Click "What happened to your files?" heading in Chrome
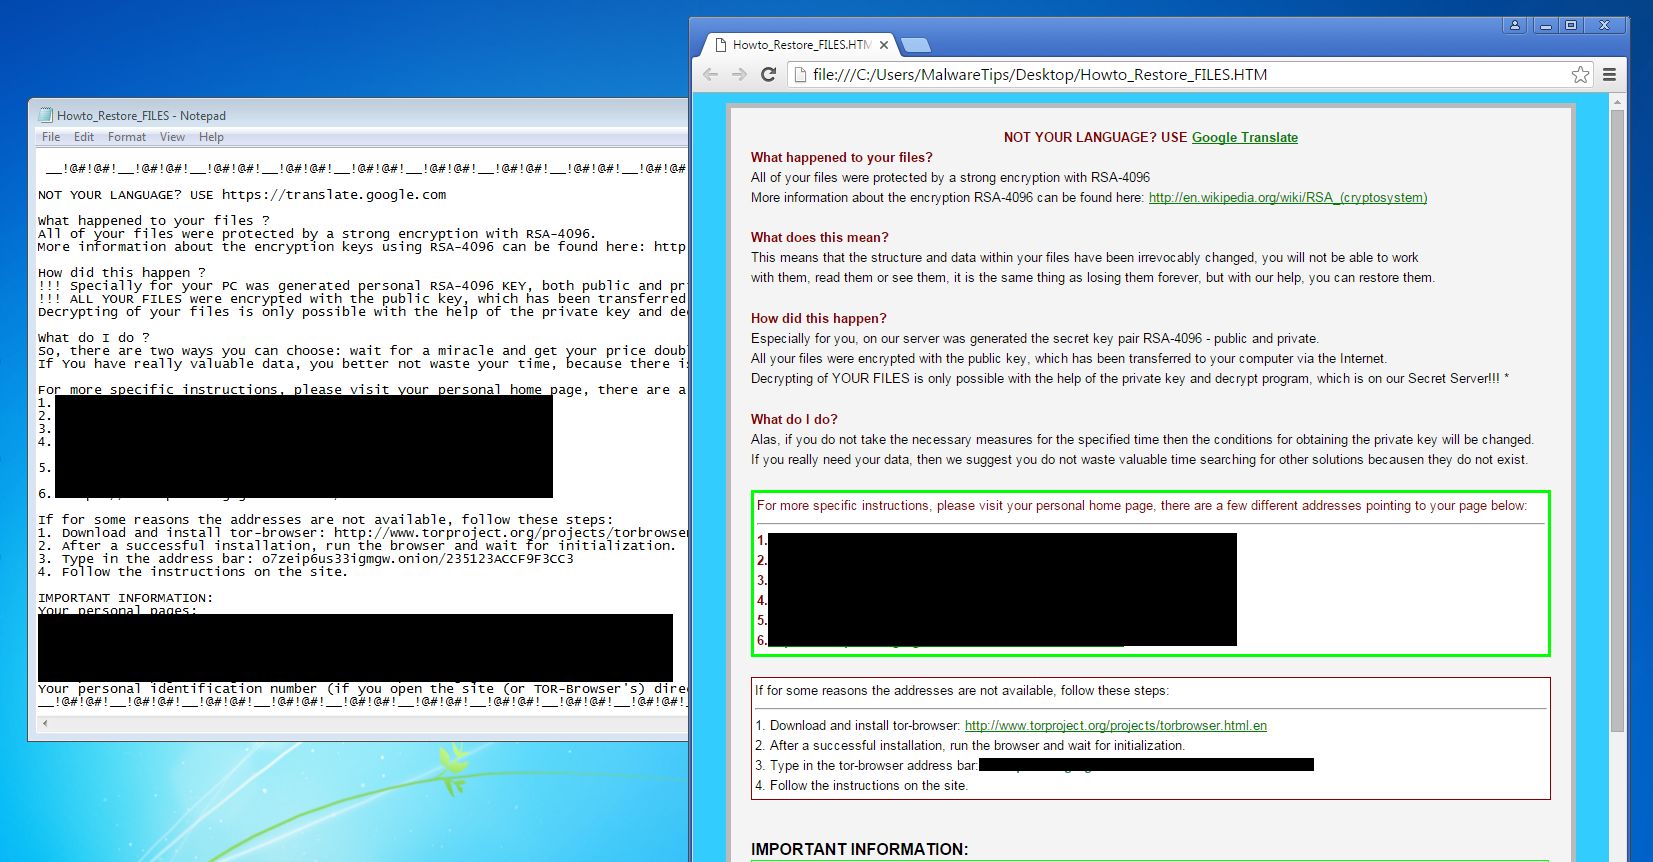 (x=842, y=158)
